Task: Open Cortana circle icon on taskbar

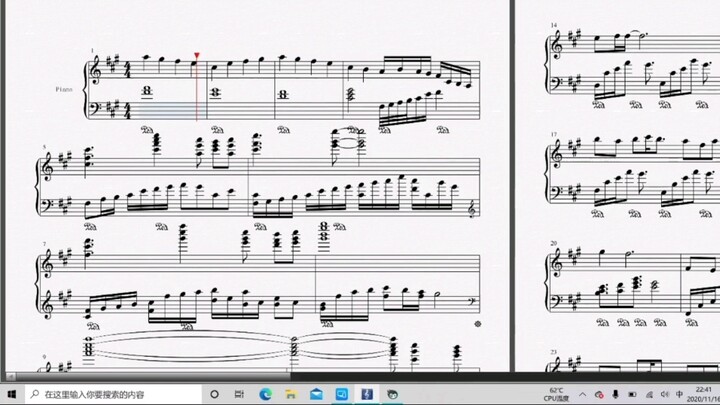Action: coord(214,394)
